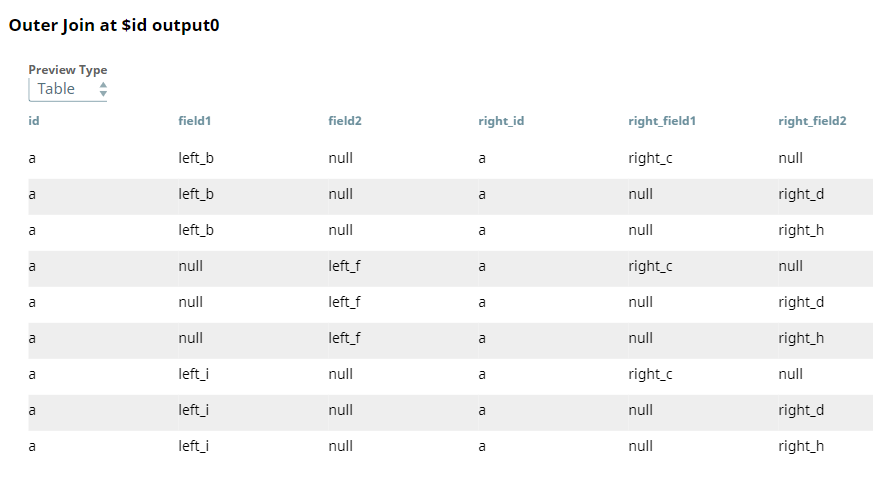Viewport: 873px width, 492px height.
Task: Select the right_h cell in sixth row
Action: point(801,338)
